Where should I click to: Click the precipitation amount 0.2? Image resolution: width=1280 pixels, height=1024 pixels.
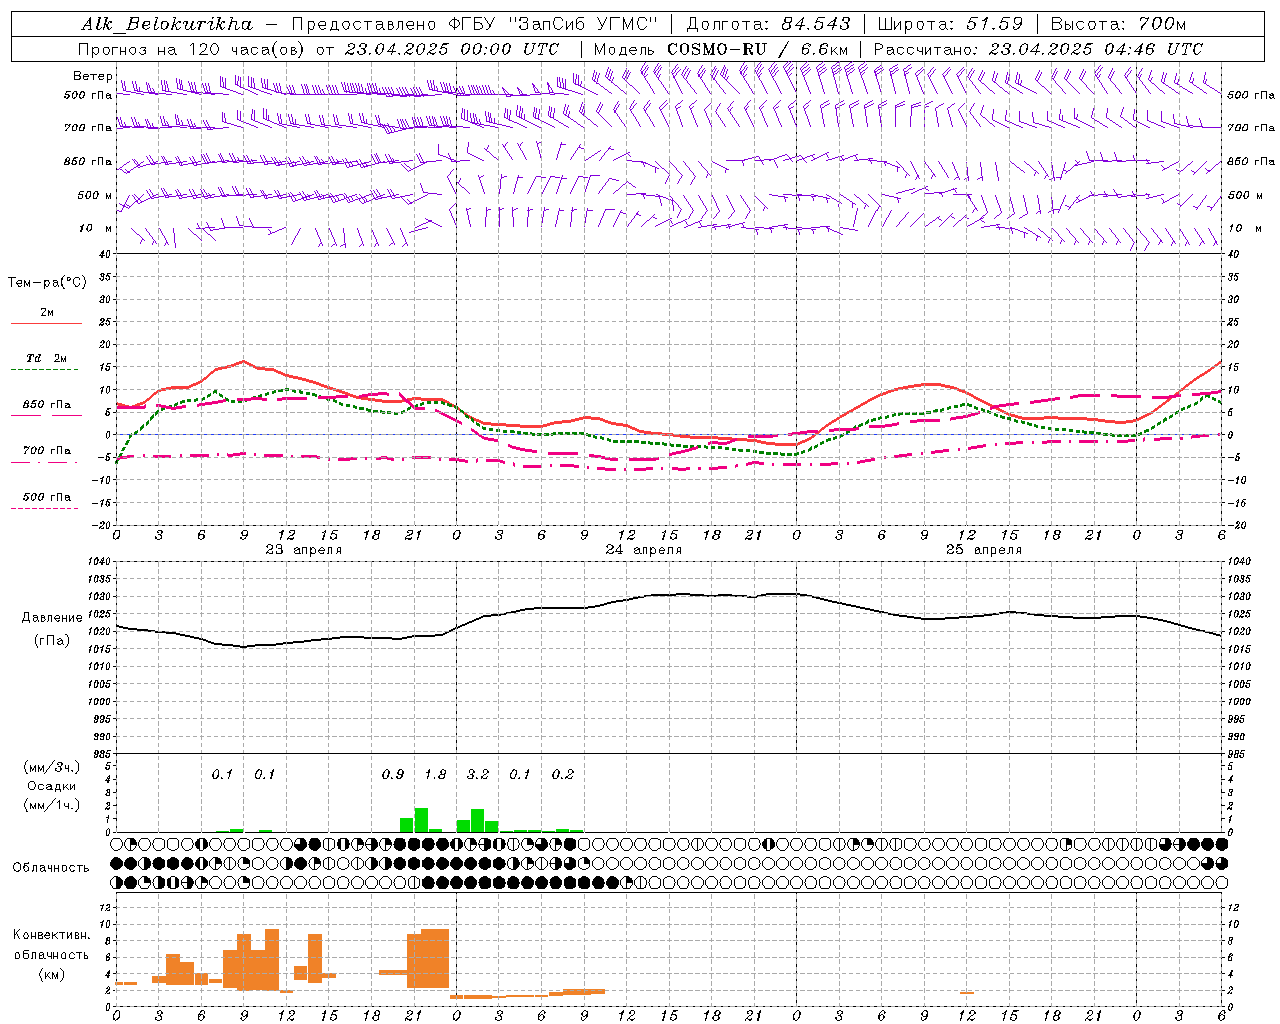click(563, 774)
